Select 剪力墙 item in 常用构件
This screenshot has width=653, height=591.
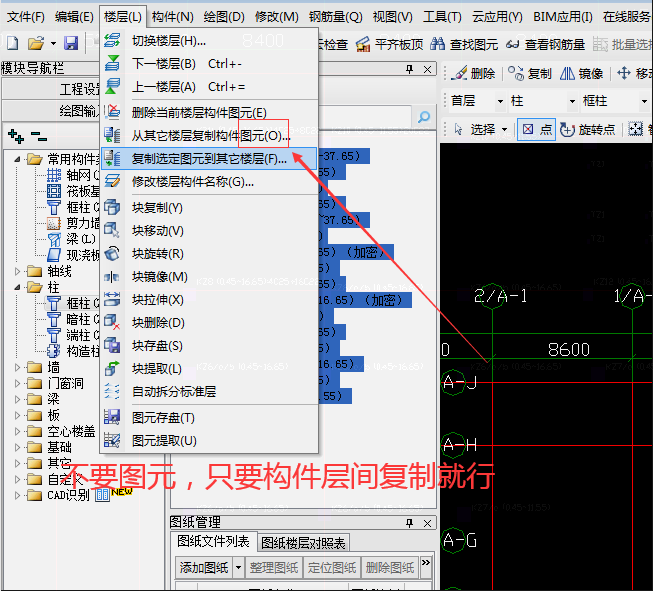73,224
